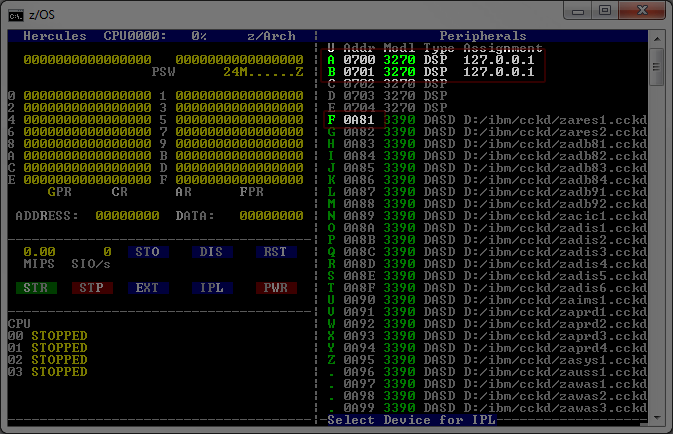Select the FPR register view
This screenshot has height=434, width=673.
(x=252, y=192)
